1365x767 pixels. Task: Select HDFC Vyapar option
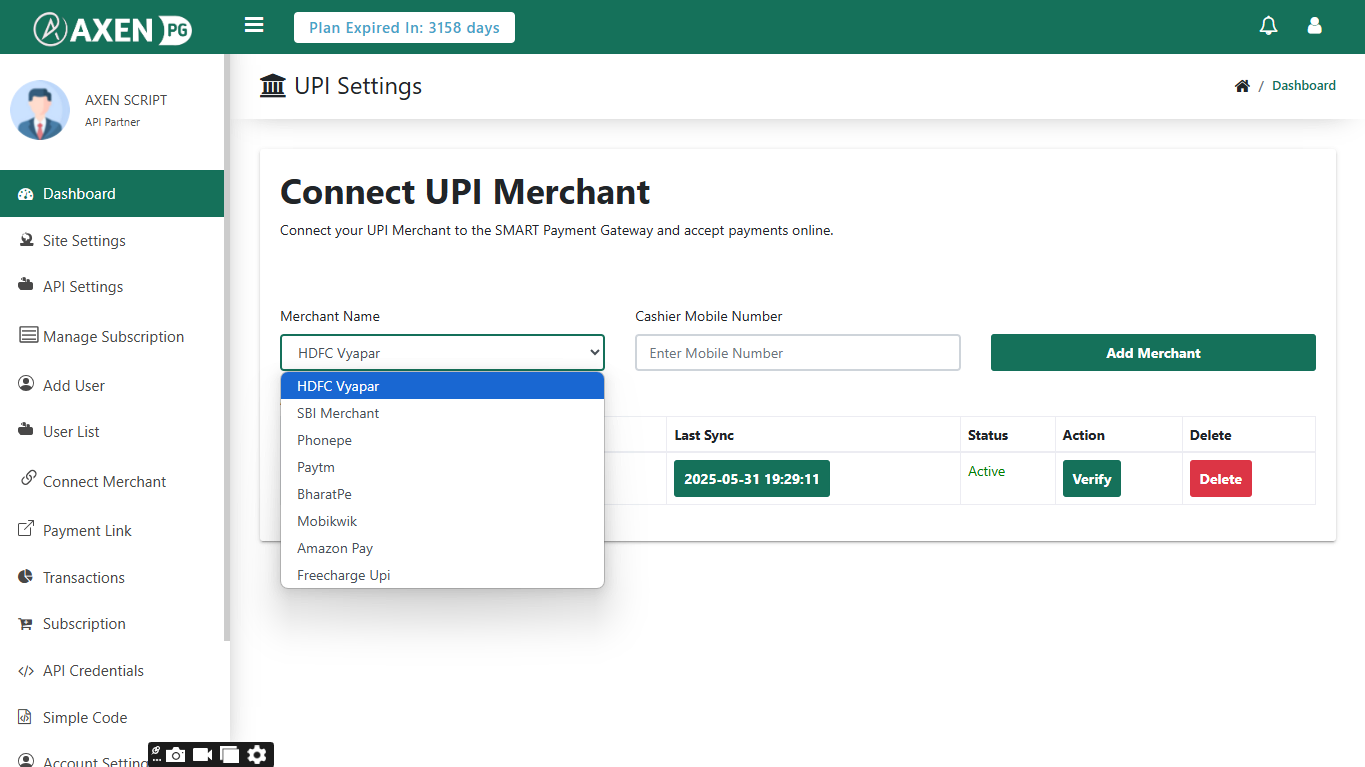(x=442, y=386)
